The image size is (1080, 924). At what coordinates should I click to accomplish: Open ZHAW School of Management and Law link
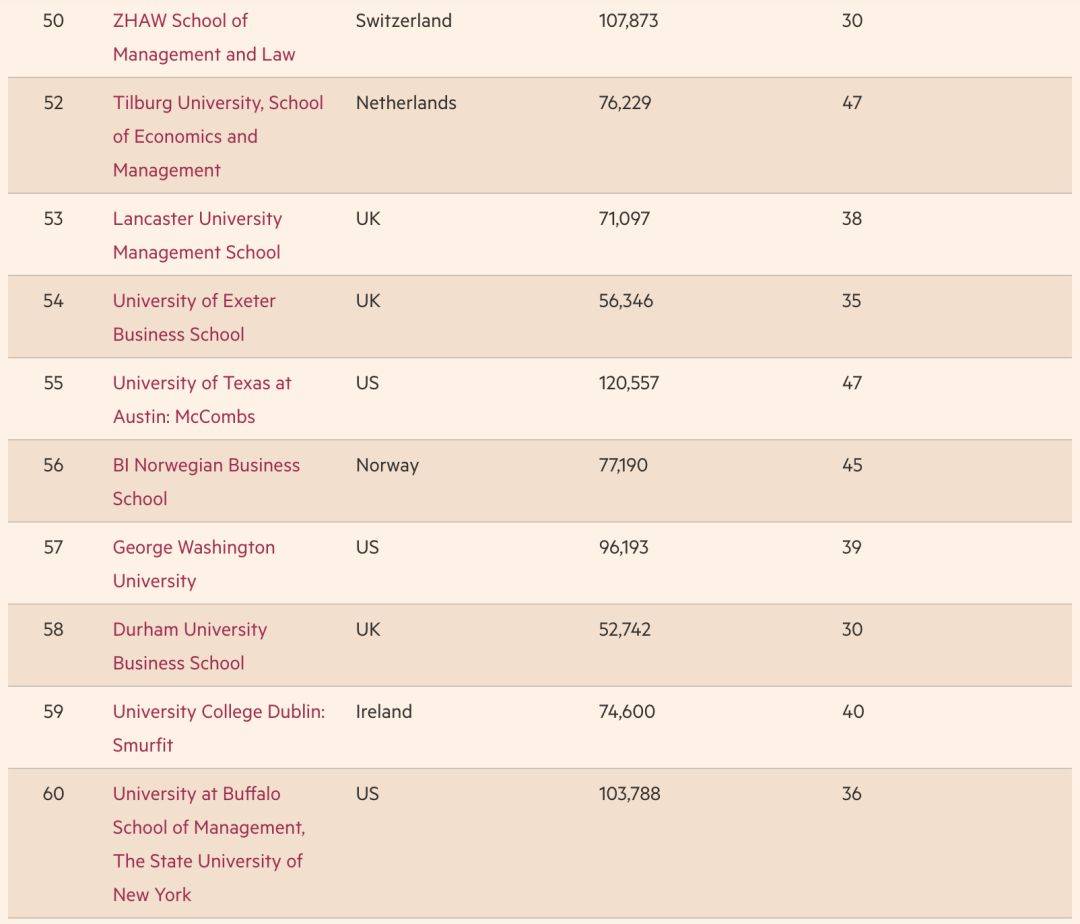coord(204,37)
